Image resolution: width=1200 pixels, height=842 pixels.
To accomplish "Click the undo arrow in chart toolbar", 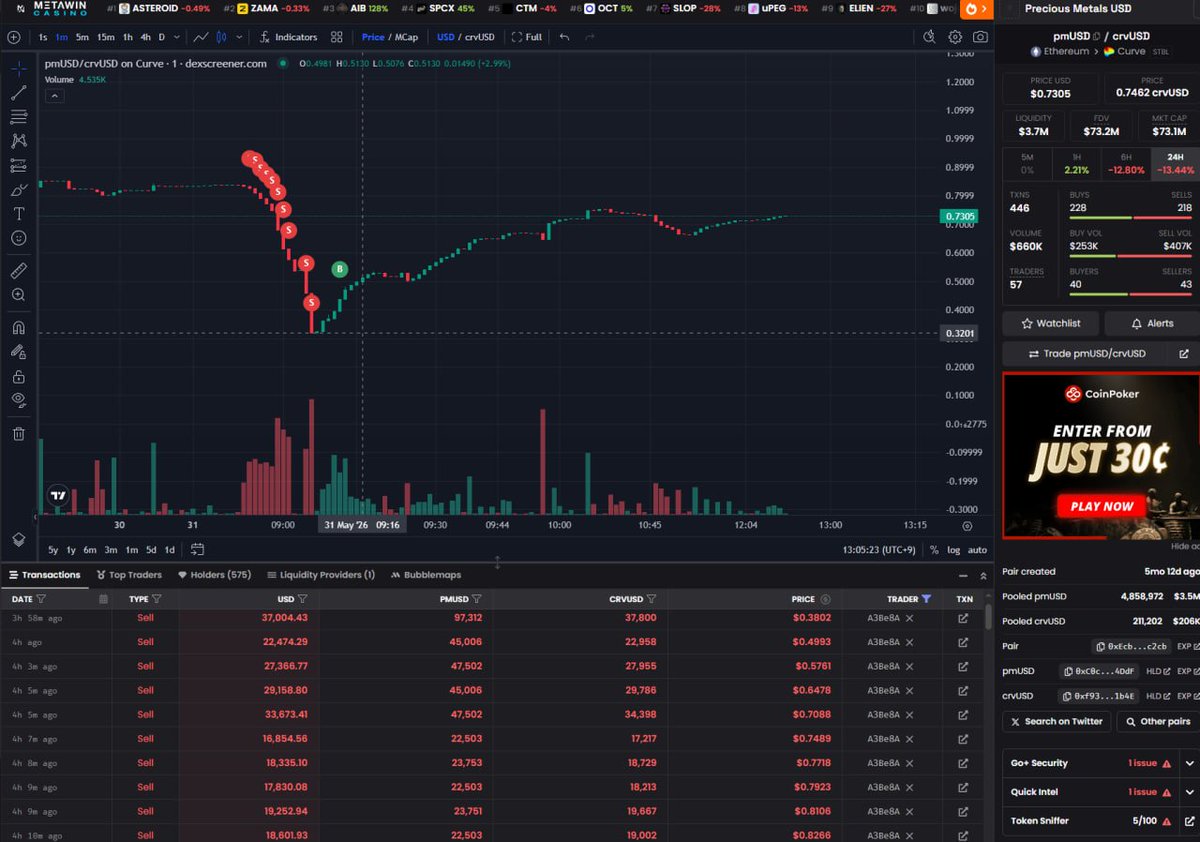I will click(x=565, y=37).
